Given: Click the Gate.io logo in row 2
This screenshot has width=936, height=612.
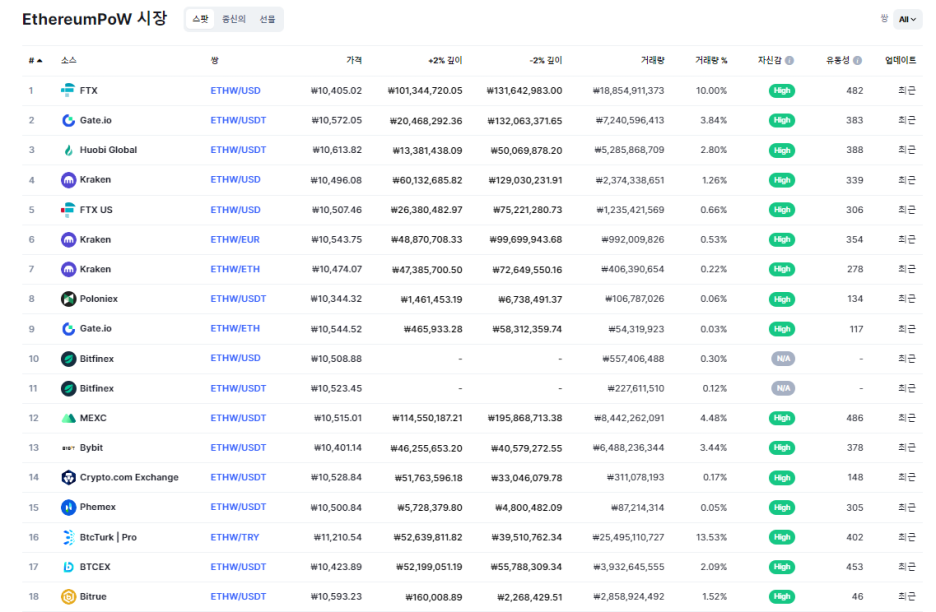Looking at the screenshot, I should point(68,120).
